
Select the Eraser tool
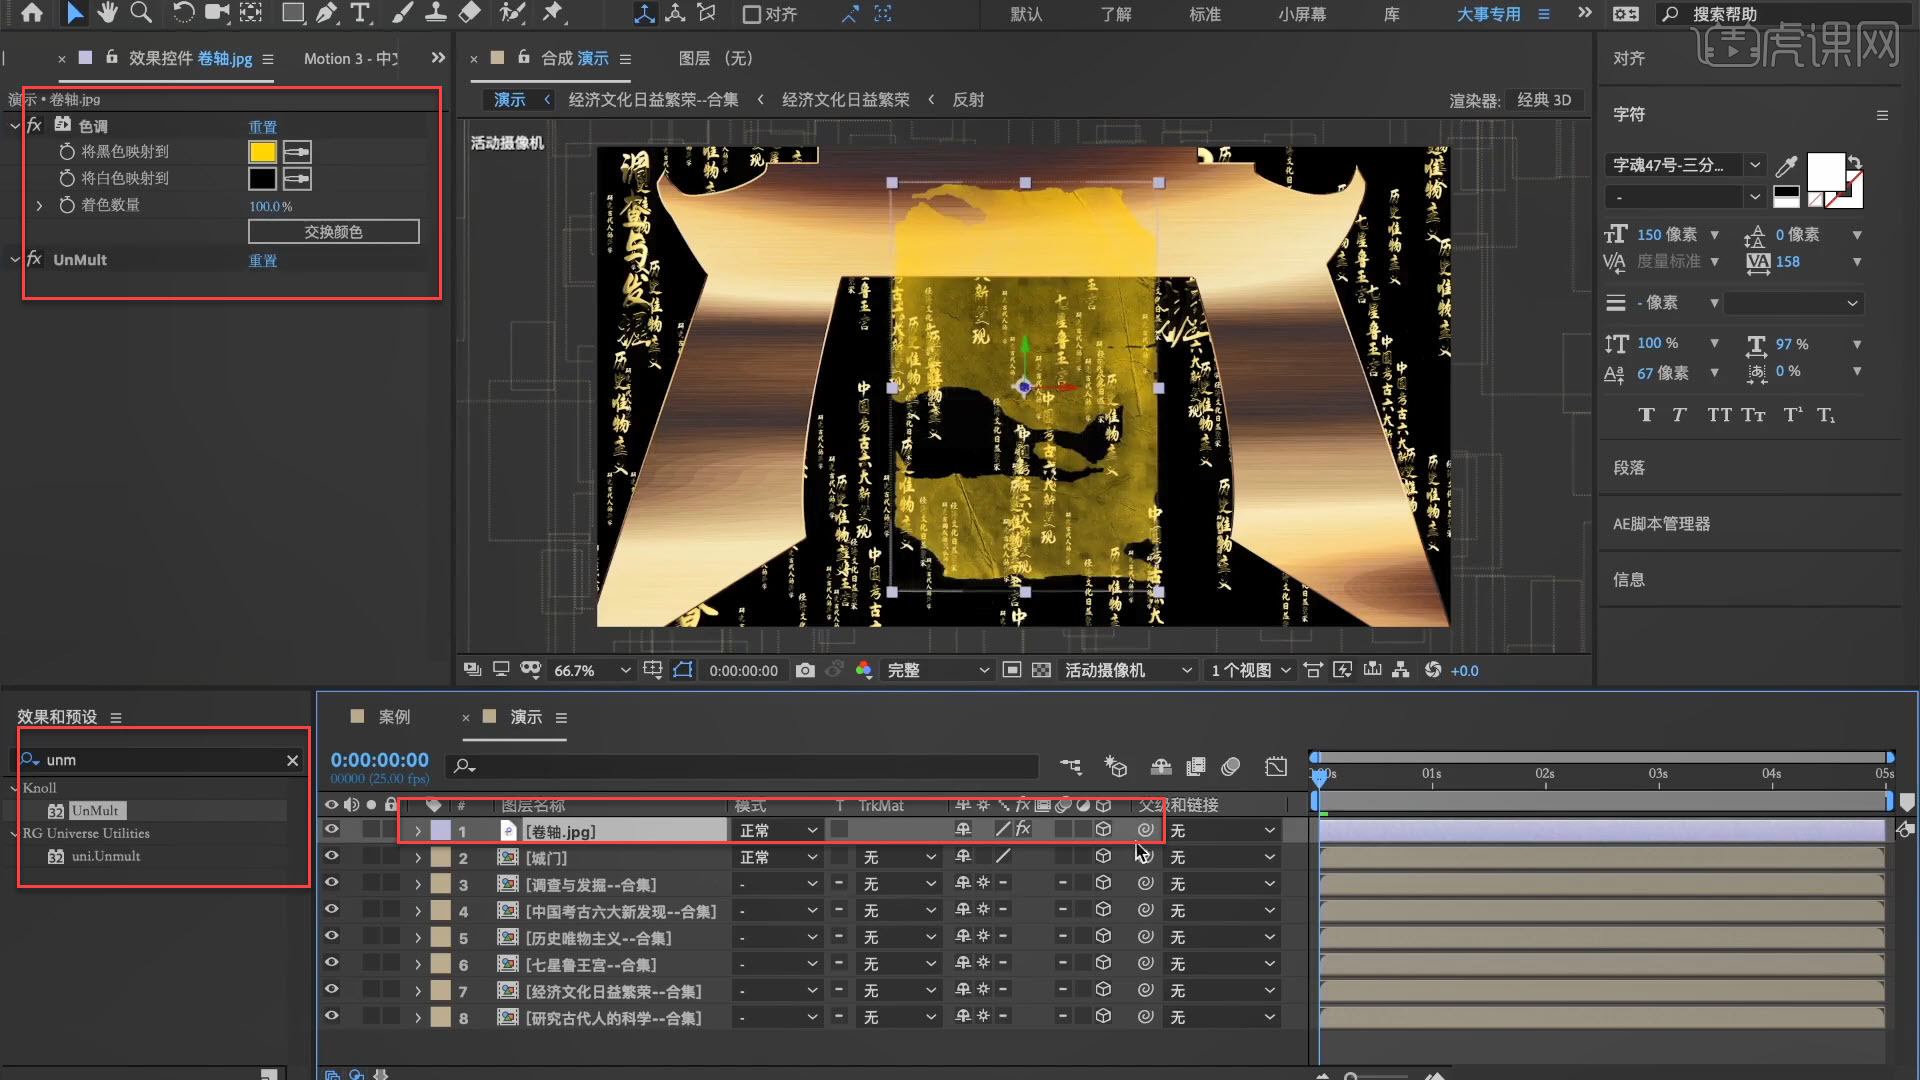tap(469, 13)
